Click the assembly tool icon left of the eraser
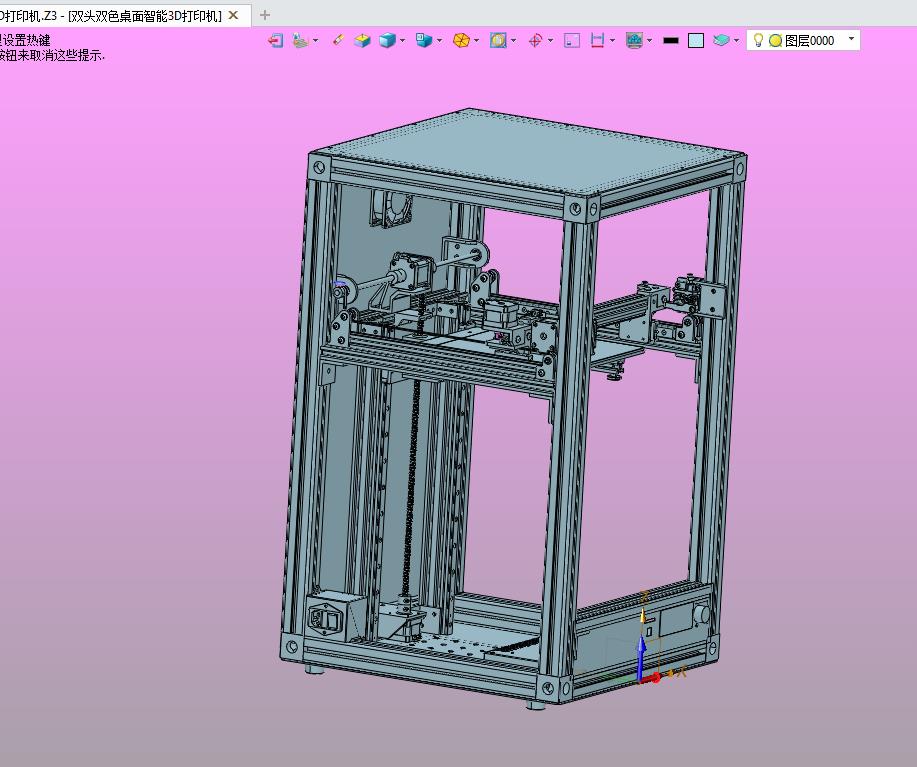Viewport: 917px width, 767px height. [x=300, y=40]
